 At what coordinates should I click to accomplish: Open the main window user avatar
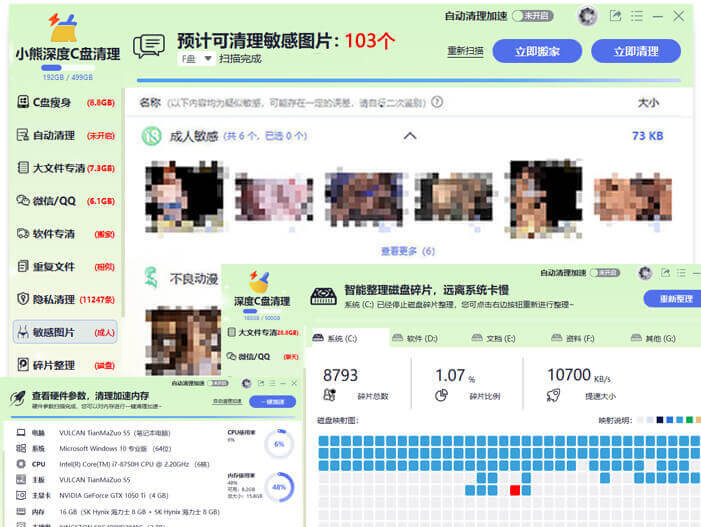[587, 17]
